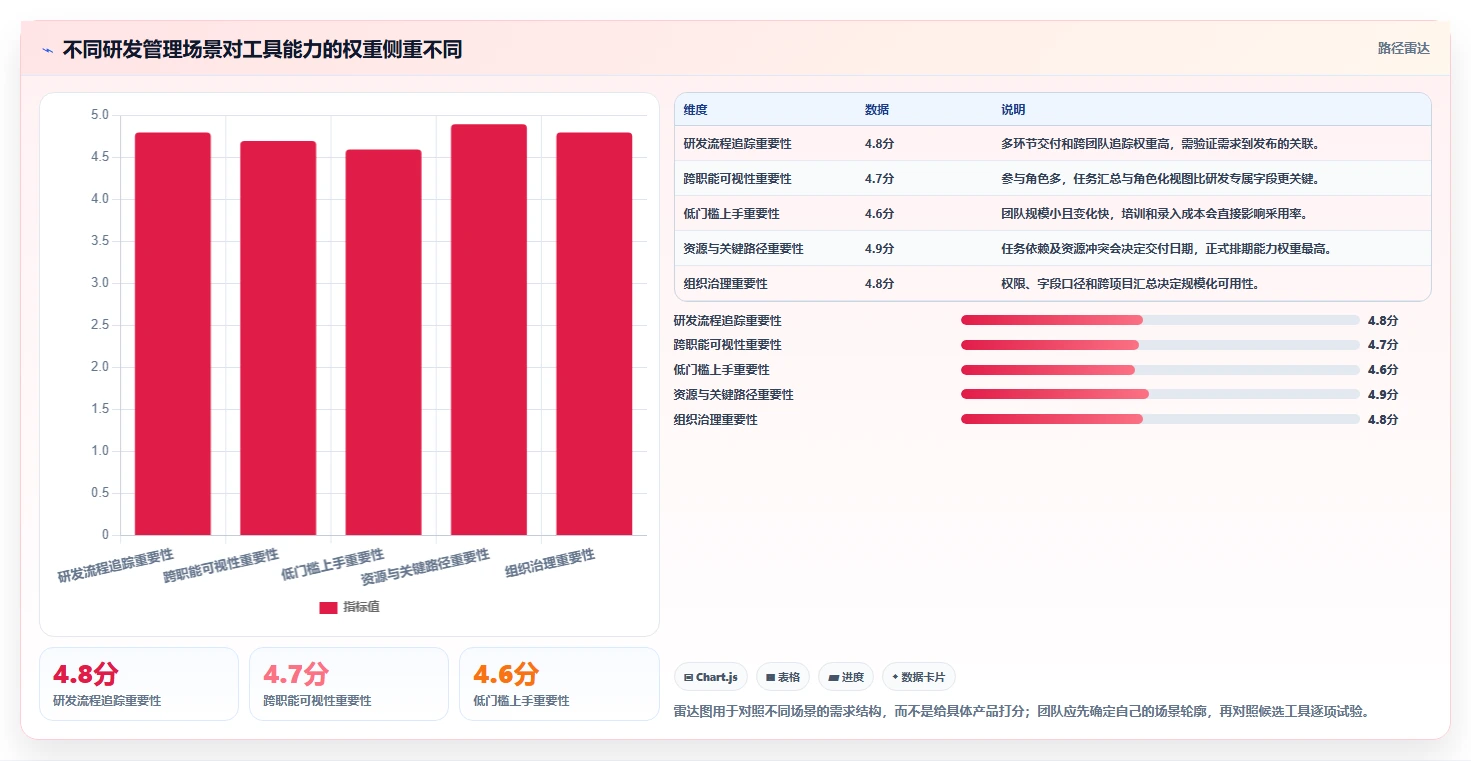
Task: Click the footer note starting 雷达图用于对照
Action: 1022,712
